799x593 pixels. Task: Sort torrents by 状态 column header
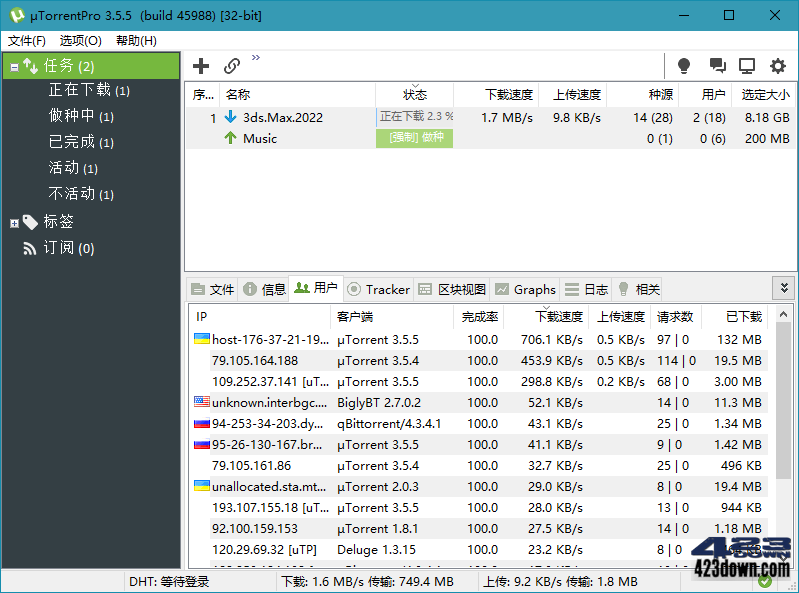tap(415, 95)
